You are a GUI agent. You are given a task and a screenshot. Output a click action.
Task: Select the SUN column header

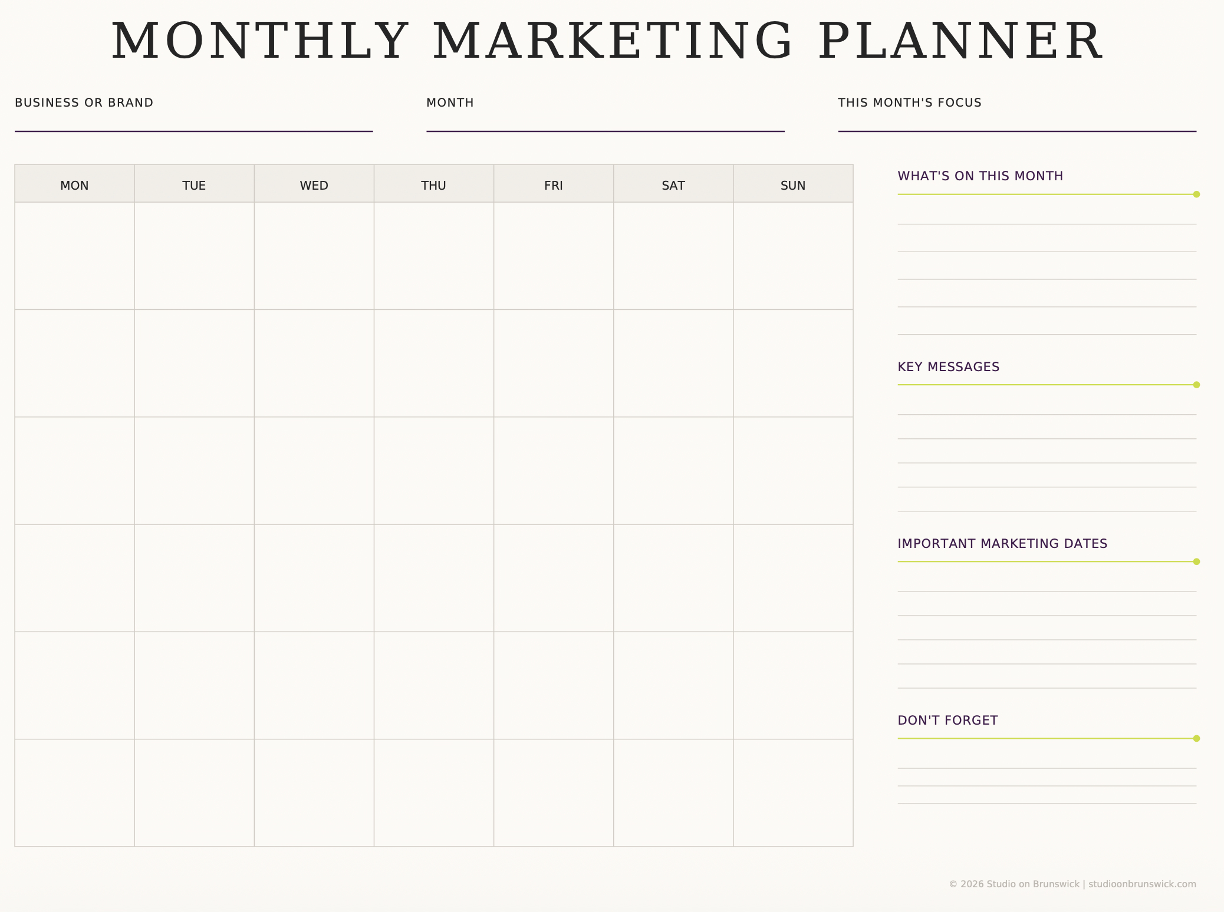tap(793, 184)
